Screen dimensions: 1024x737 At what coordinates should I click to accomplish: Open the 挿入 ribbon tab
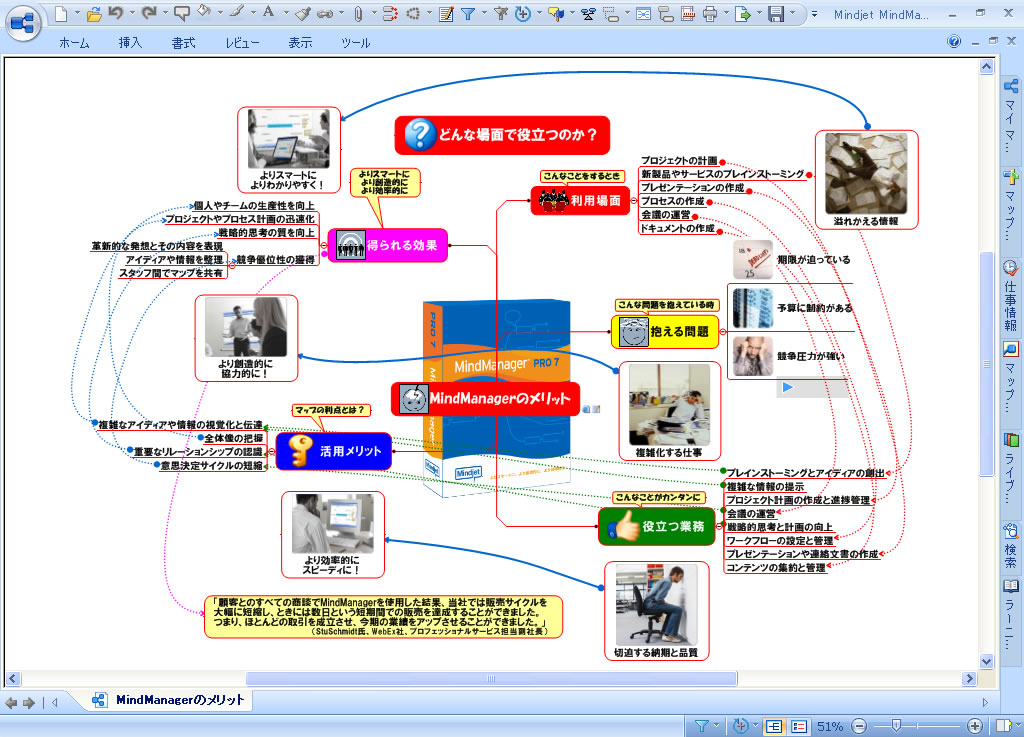tap(130, 43)
